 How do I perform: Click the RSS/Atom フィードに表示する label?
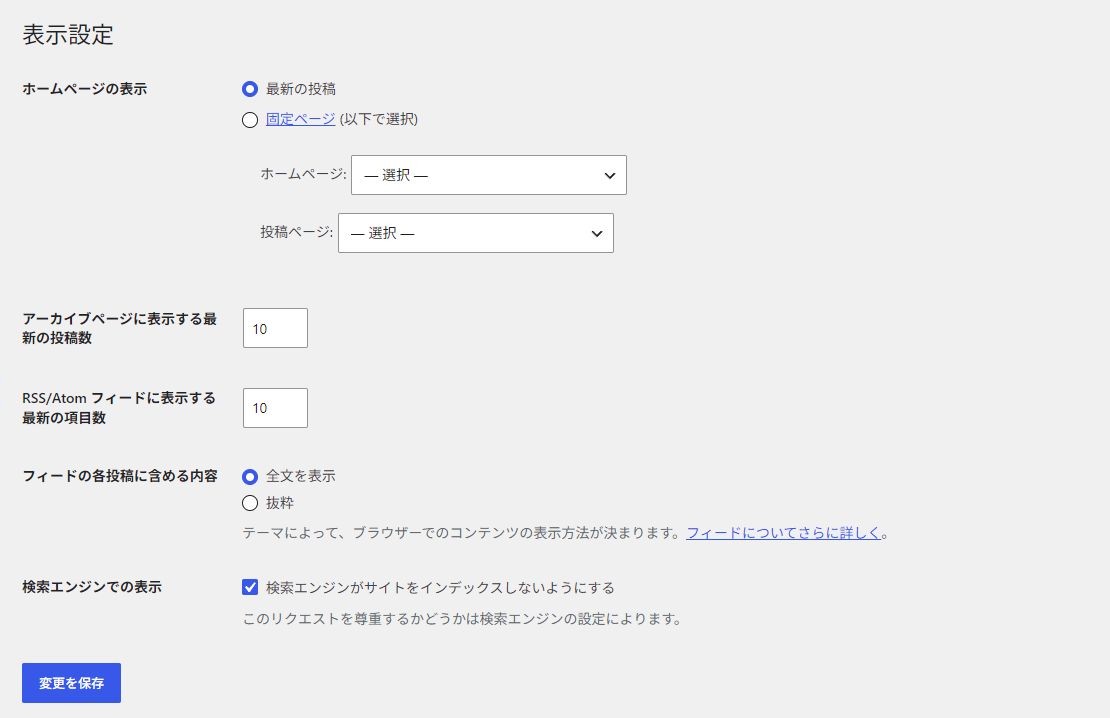[119, 408]
